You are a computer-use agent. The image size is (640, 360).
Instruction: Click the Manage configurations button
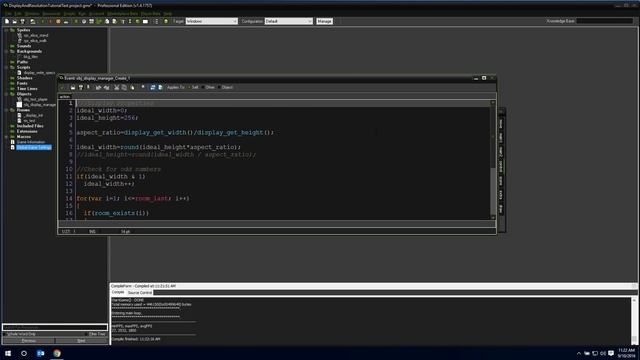pyautogui.click(x=324, y=21)
